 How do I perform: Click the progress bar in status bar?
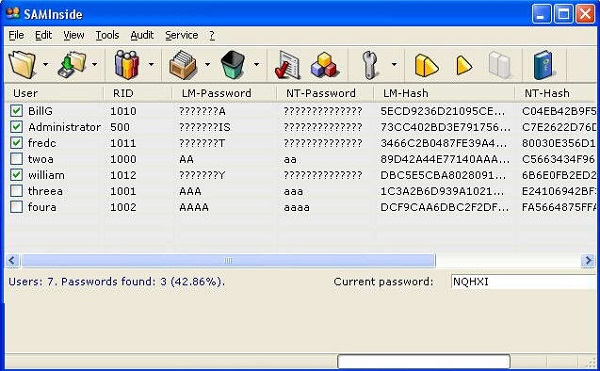tap(424, 361)
